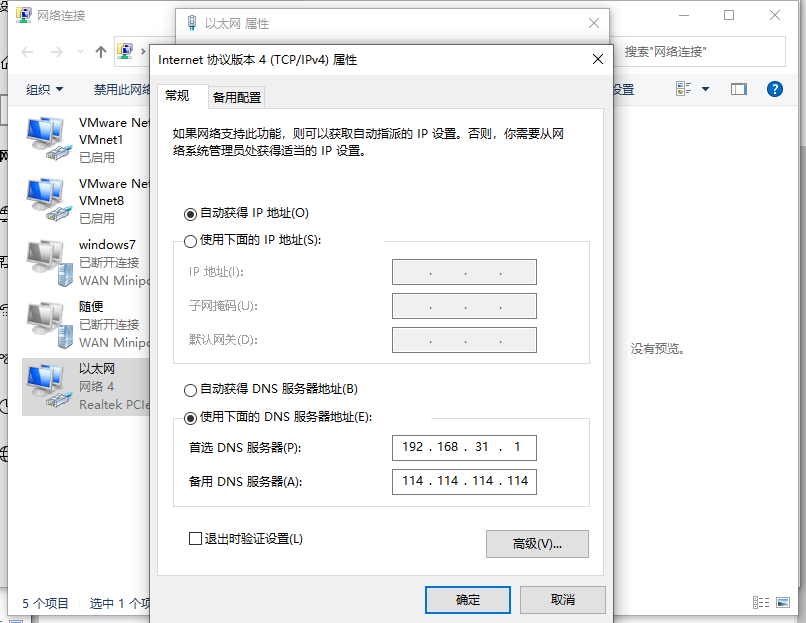
Task: Open Help via the question mark icon
Action: 775,89
